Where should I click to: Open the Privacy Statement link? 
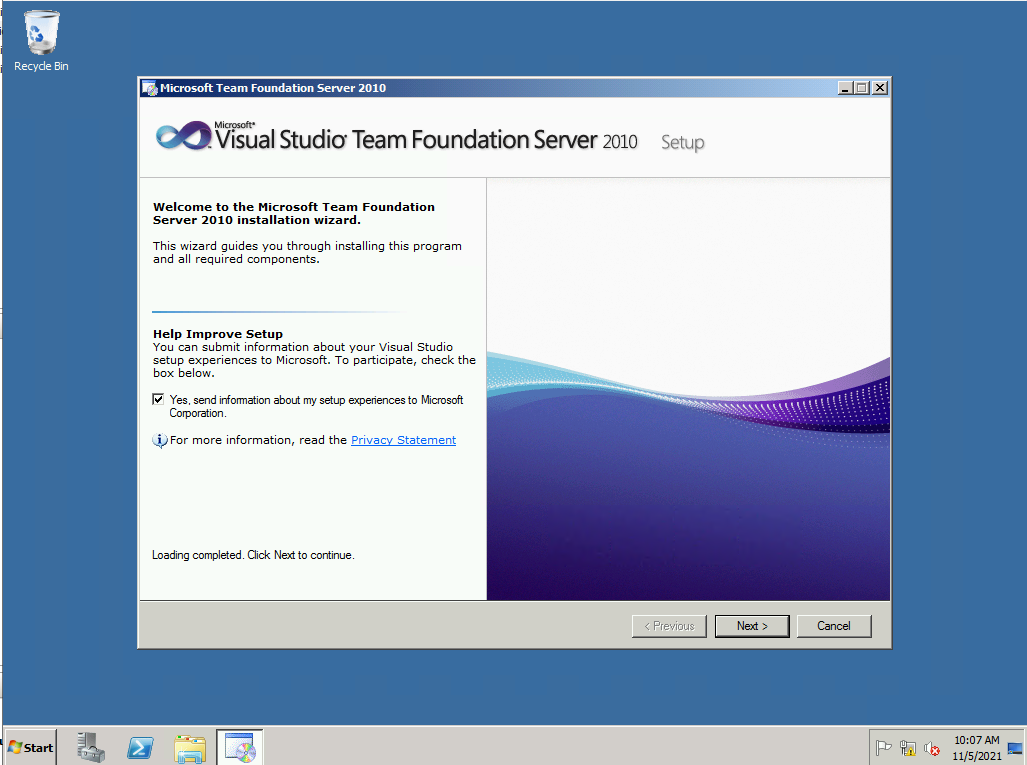403,440
